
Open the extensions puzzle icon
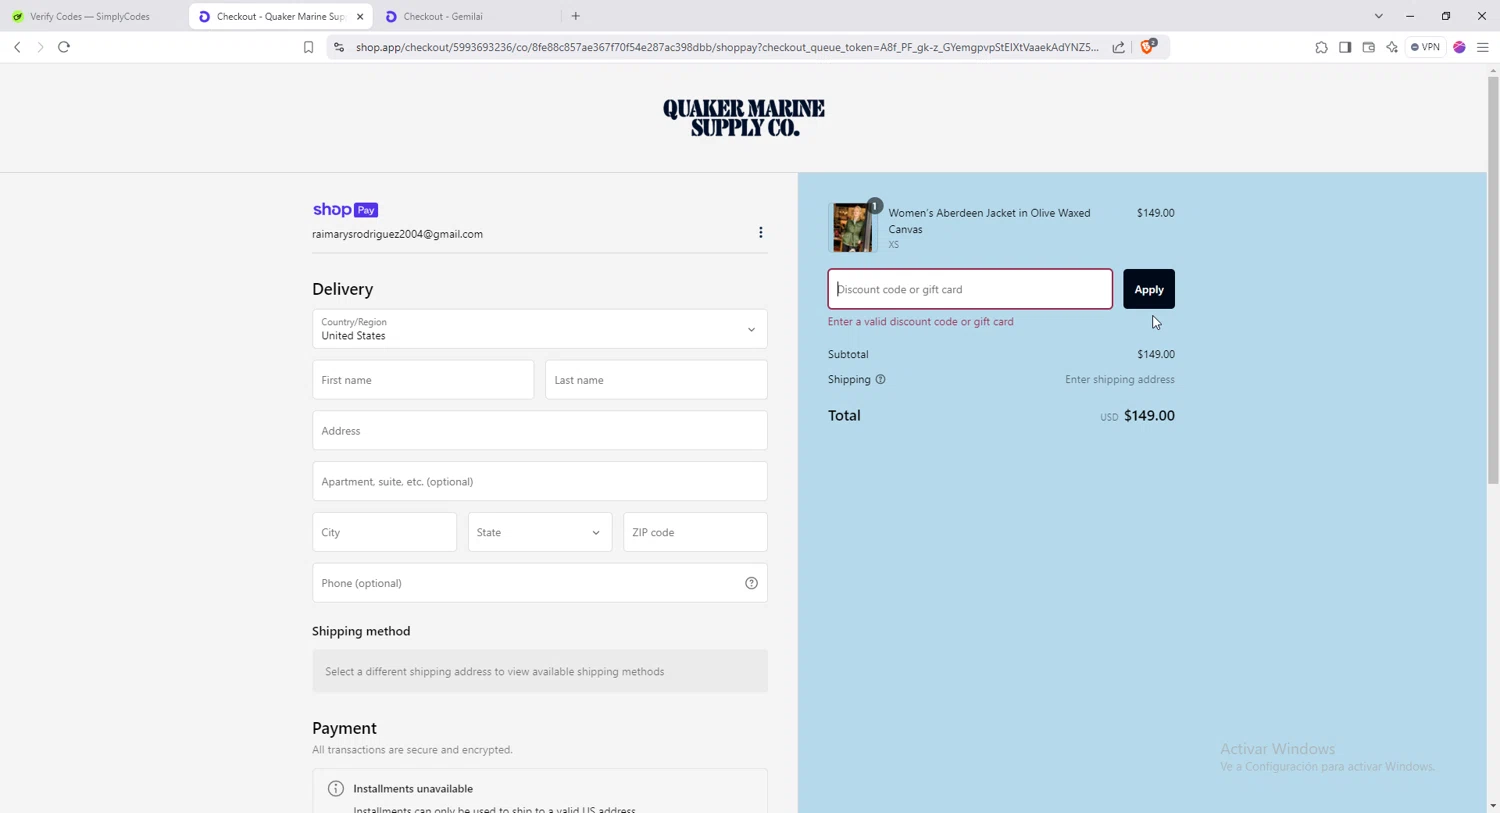pos(1321,47)
